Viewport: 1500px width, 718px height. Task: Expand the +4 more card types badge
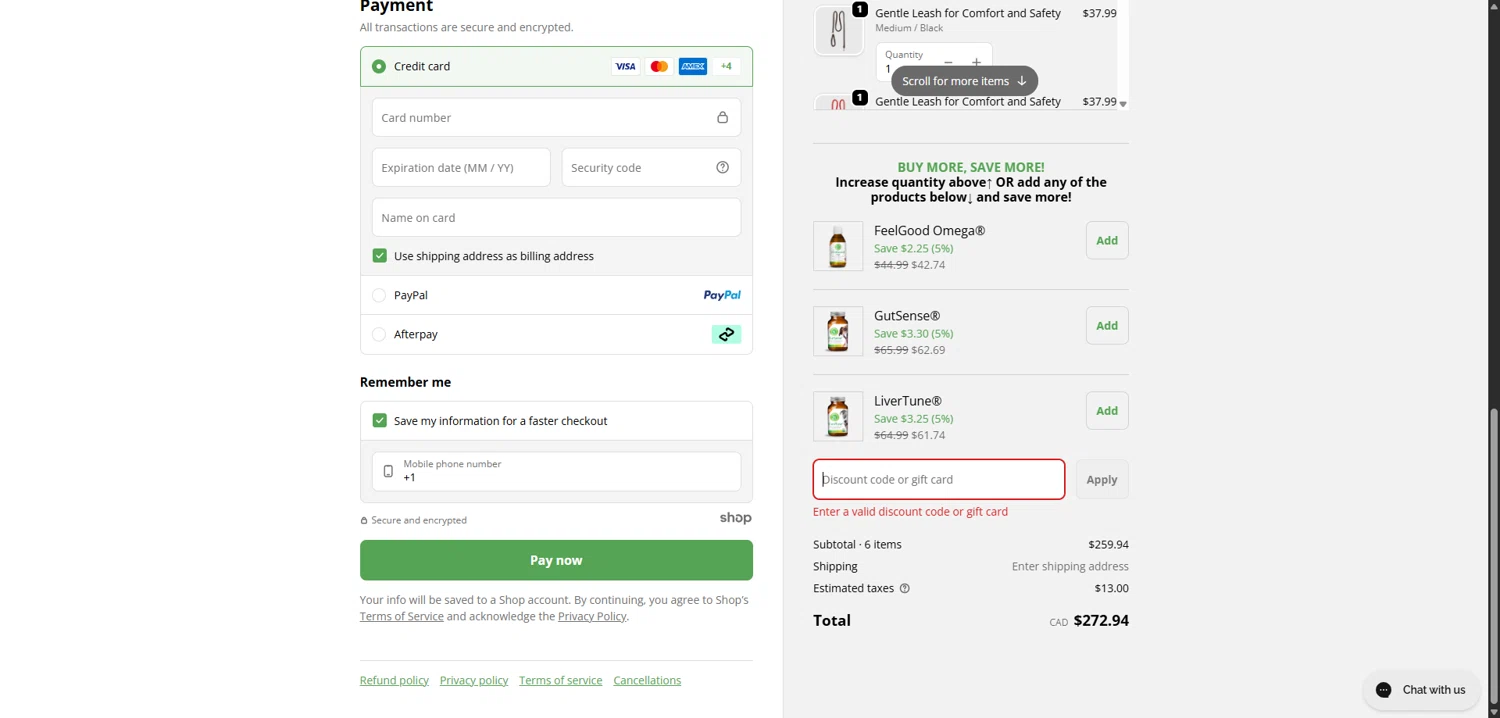tap(726, 67)
